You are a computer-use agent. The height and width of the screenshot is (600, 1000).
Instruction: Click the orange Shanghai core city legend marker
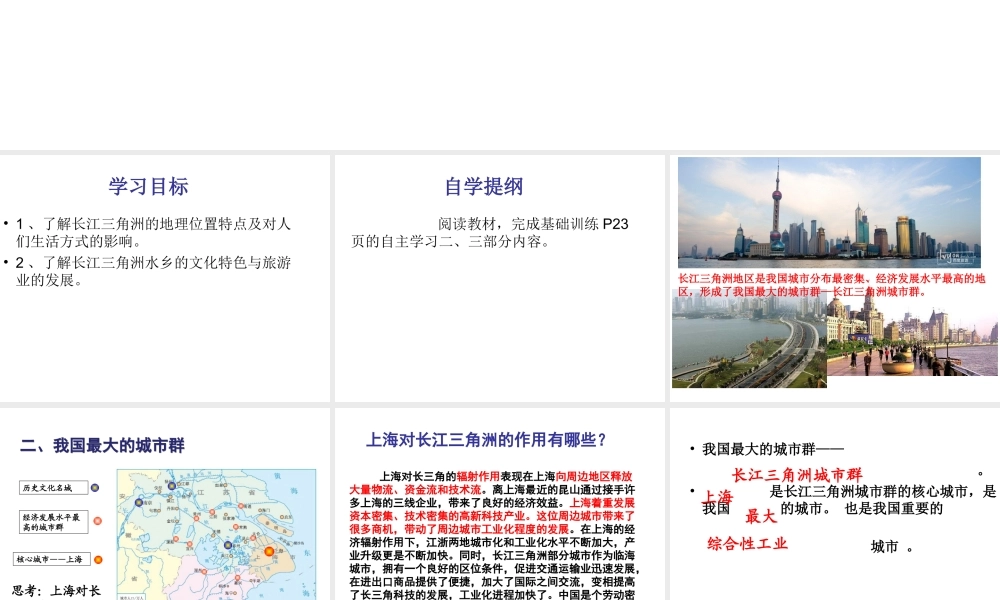(96, 559)
